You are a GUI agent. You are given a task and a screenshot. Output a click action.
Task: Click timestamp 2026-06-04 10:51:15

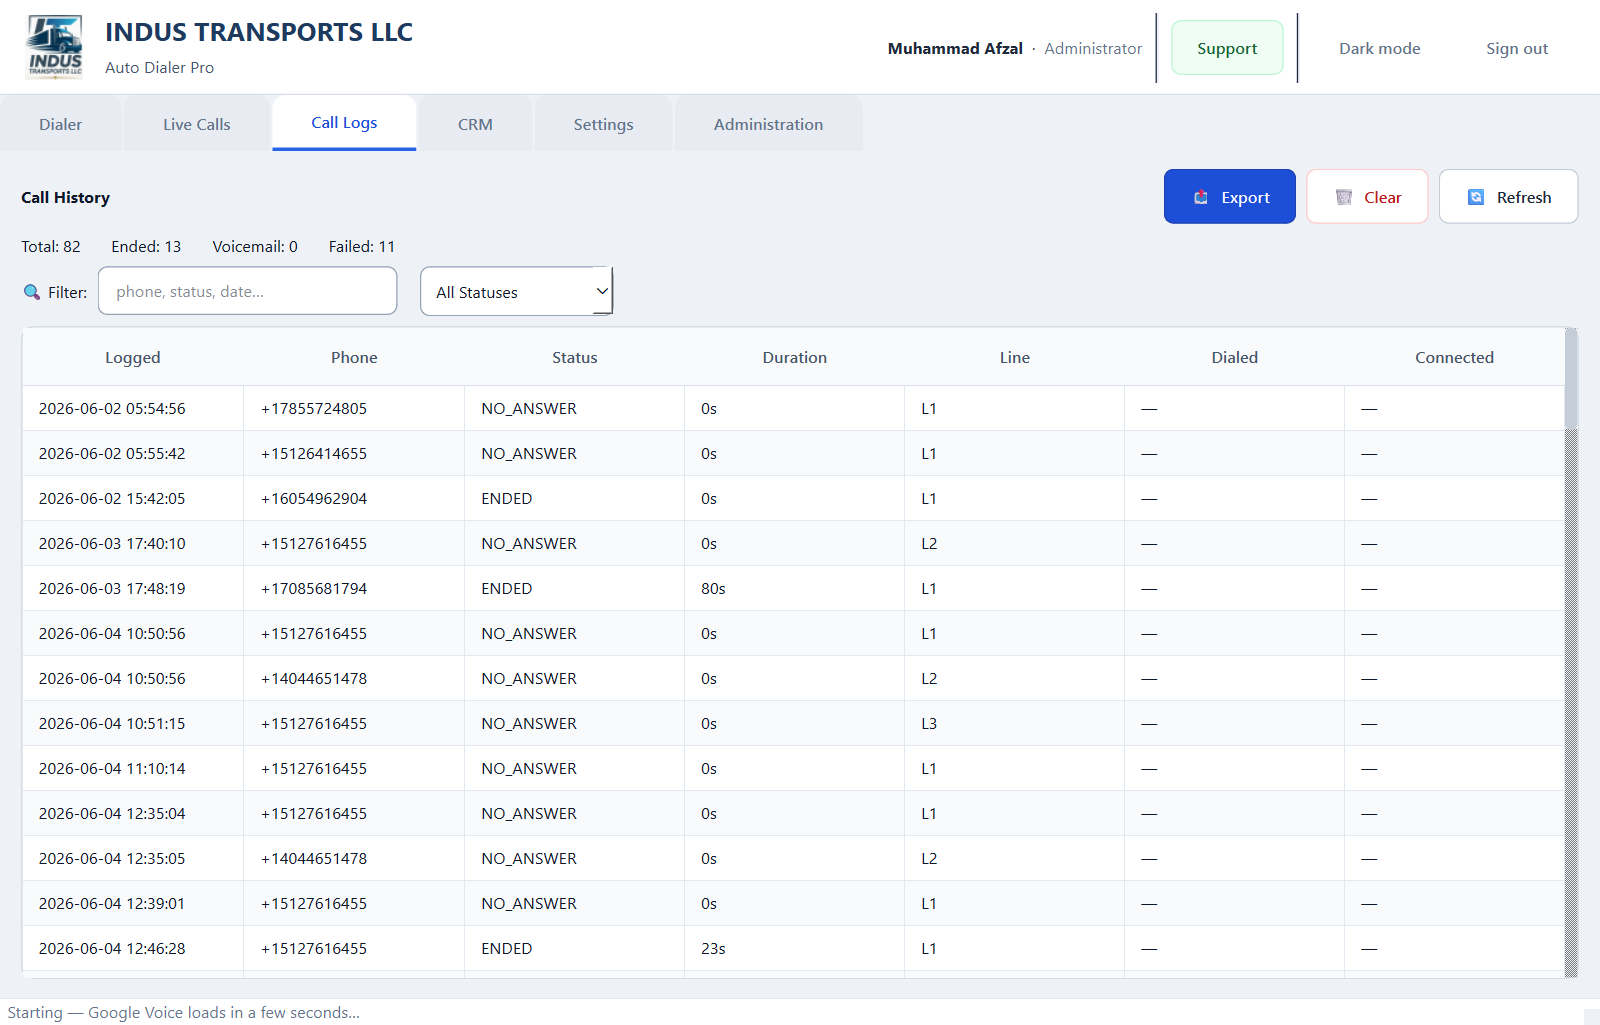tap(112, 723)
